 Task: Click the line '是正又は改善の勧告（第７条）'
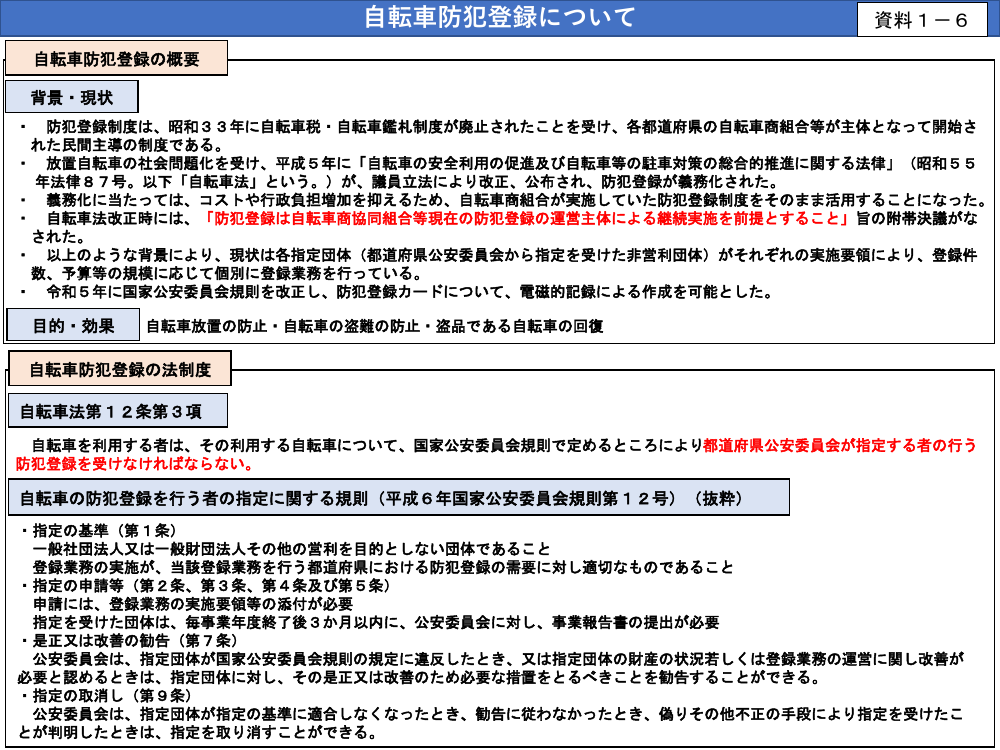(x=129, y=640)
